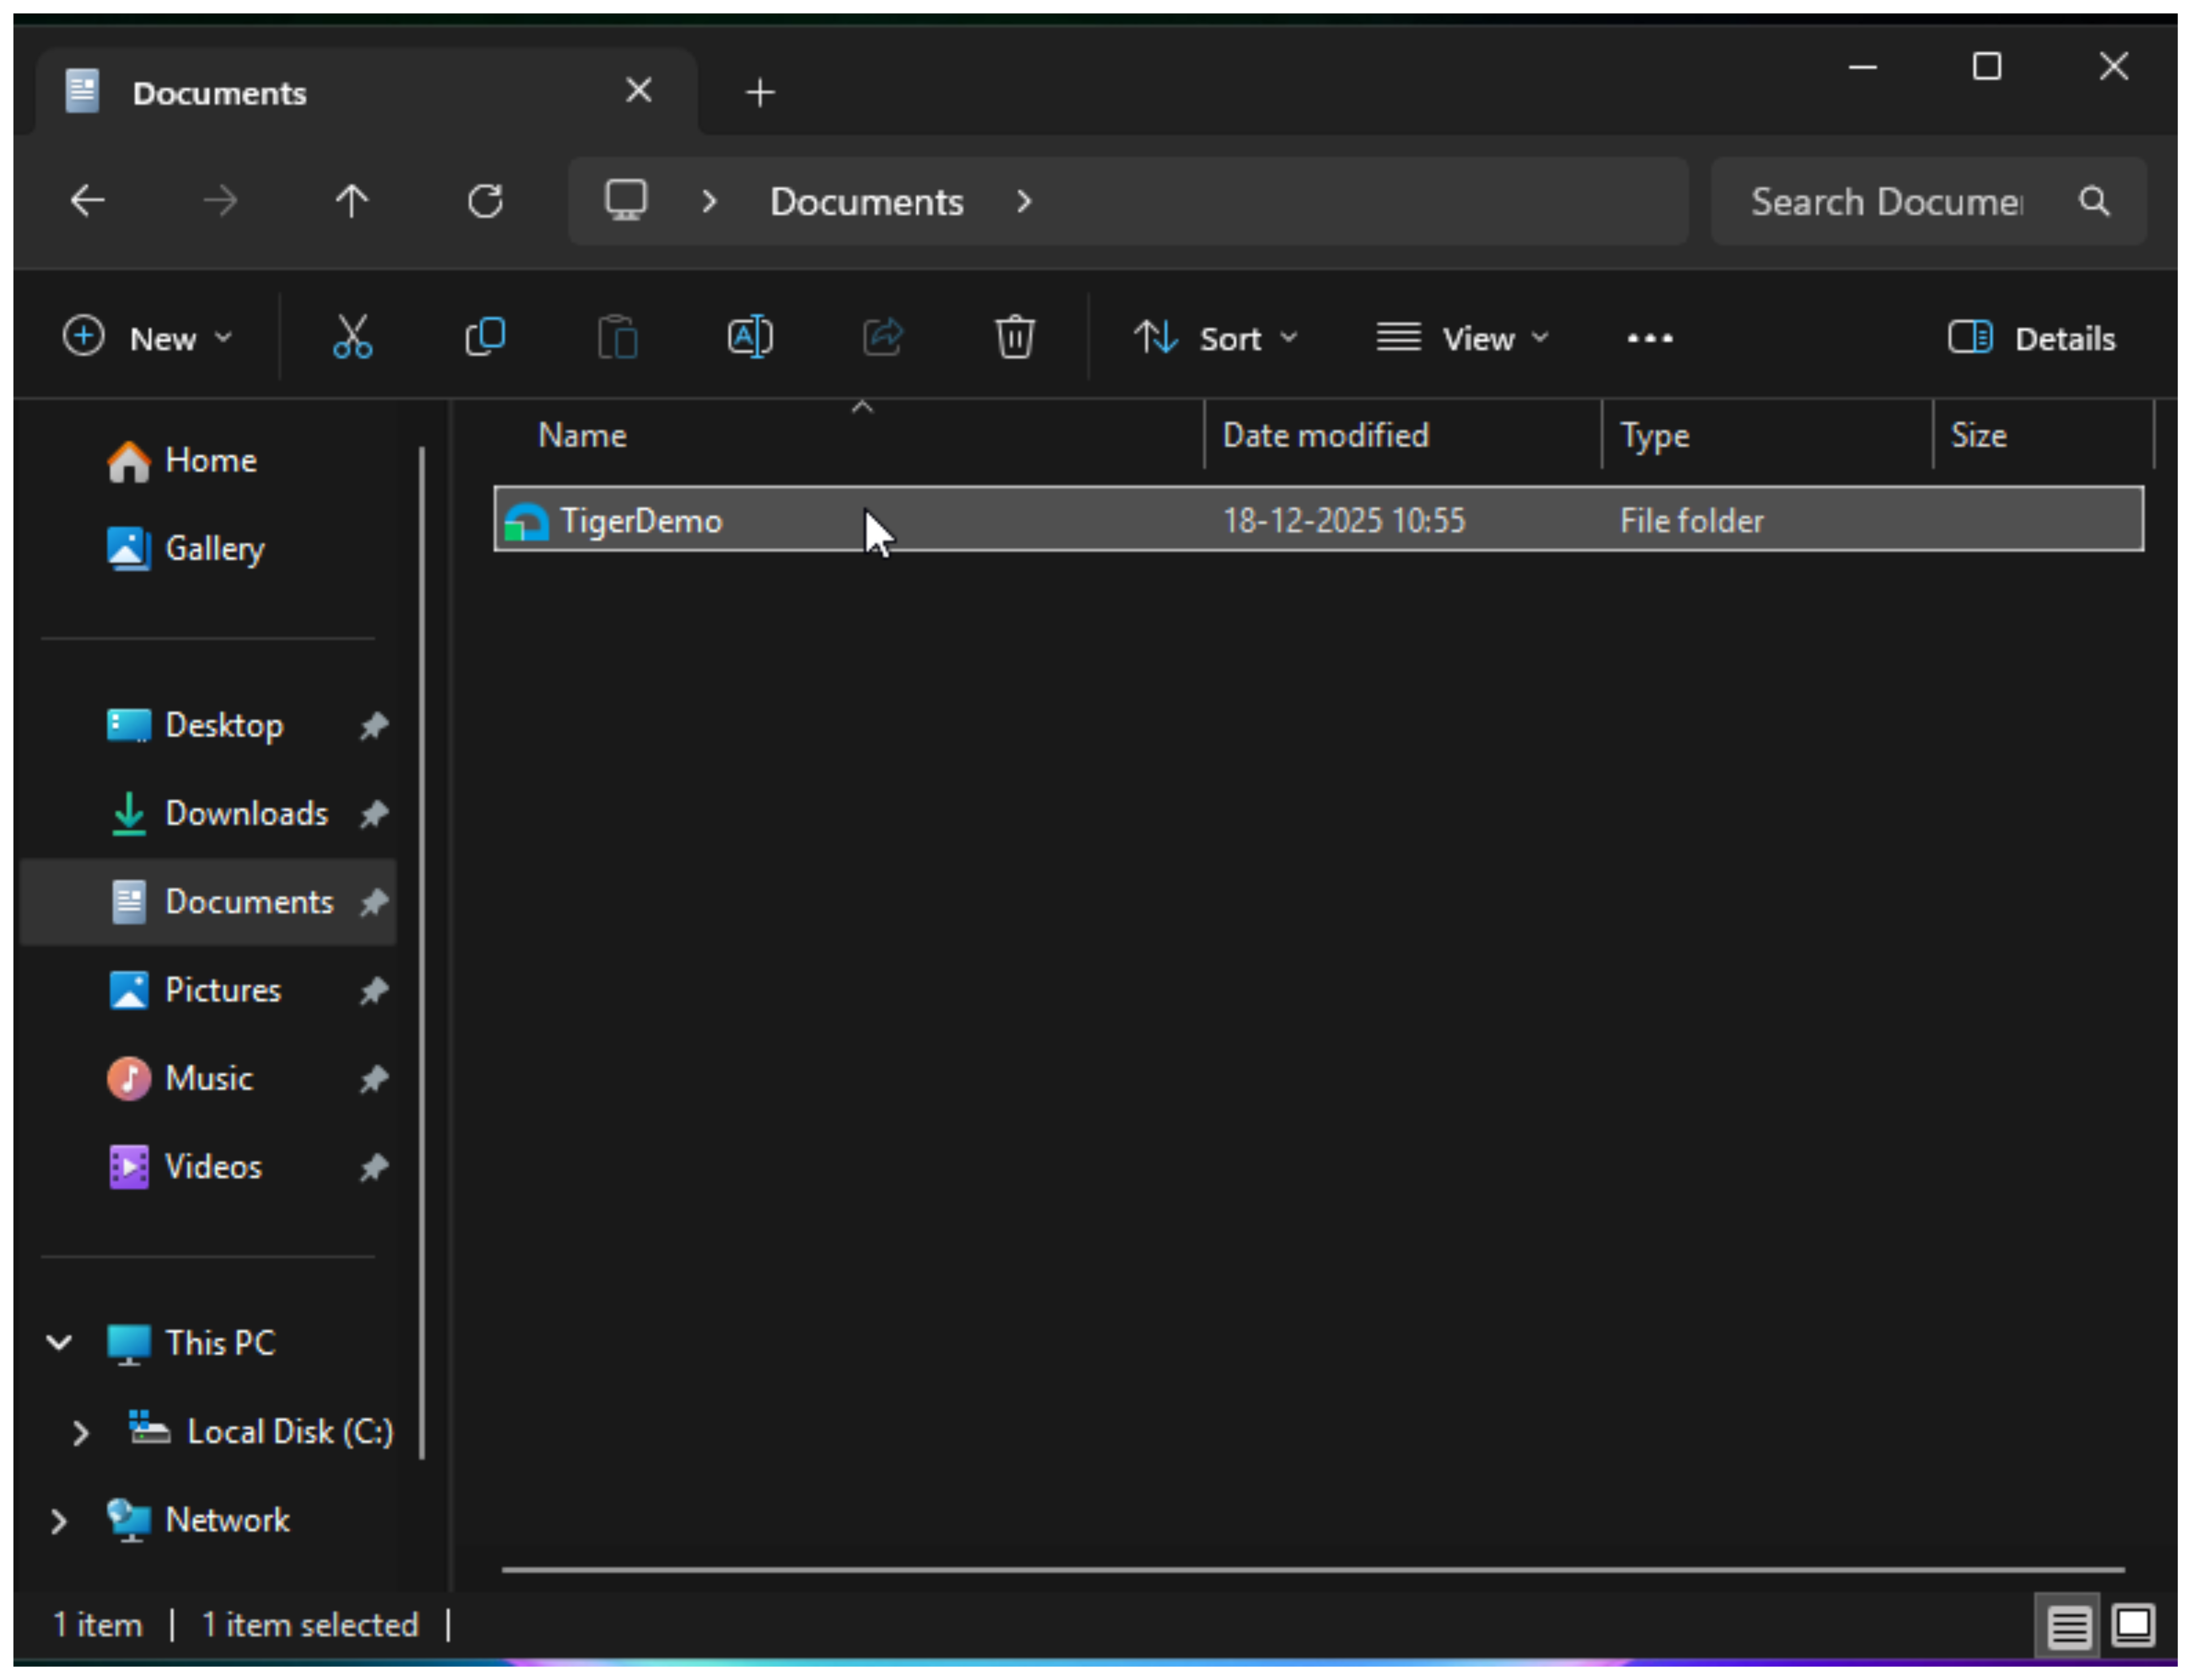Screen dimensions: 2191x1680
Task: Open the Sort dropdown
Action: coord(1215,339)
